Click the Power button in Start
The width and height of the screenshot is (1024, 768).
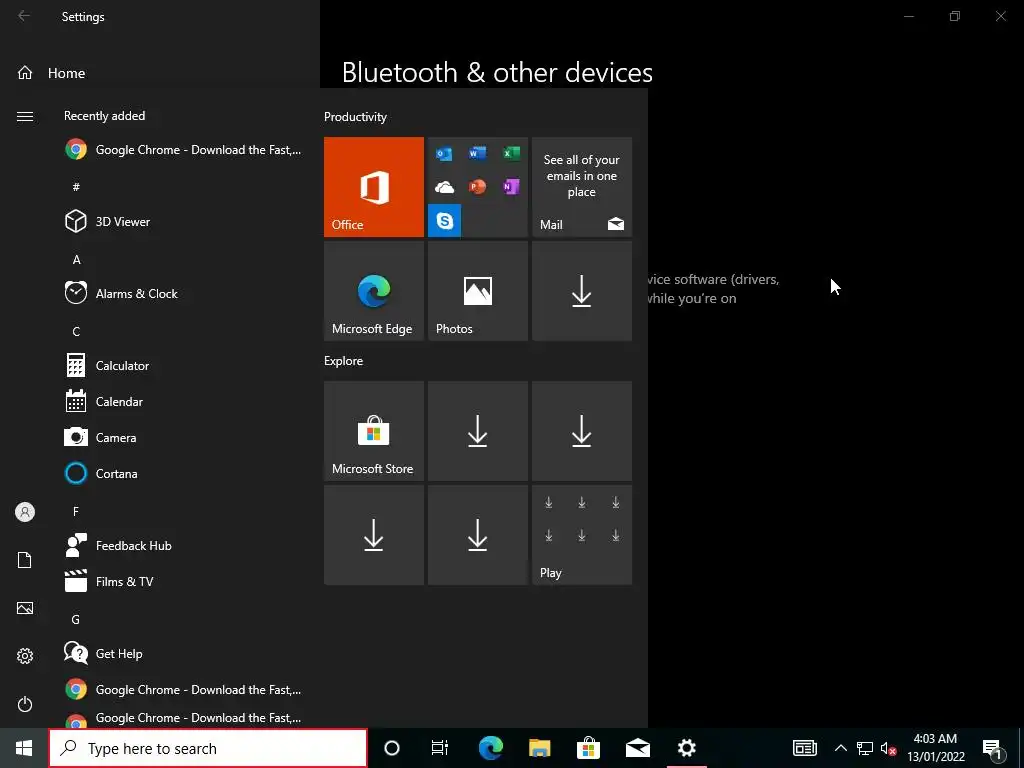[x=25, y=704]
